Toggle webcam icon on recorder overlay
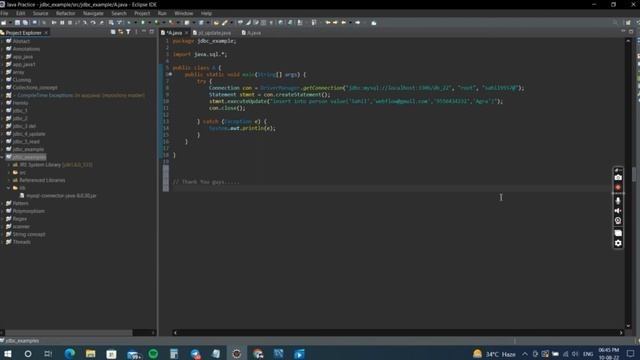Viewport: 640px width, 360px height. tap(618, 220)
